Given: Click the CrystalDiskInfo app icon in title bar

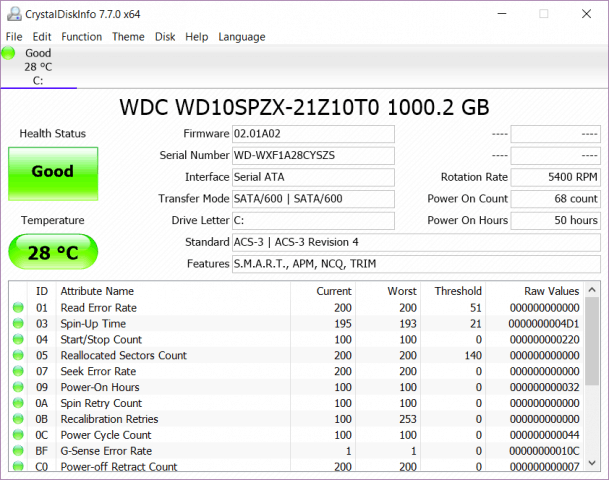Looking at the screenshot, I should pyautogui.click(x=14, y=14).
